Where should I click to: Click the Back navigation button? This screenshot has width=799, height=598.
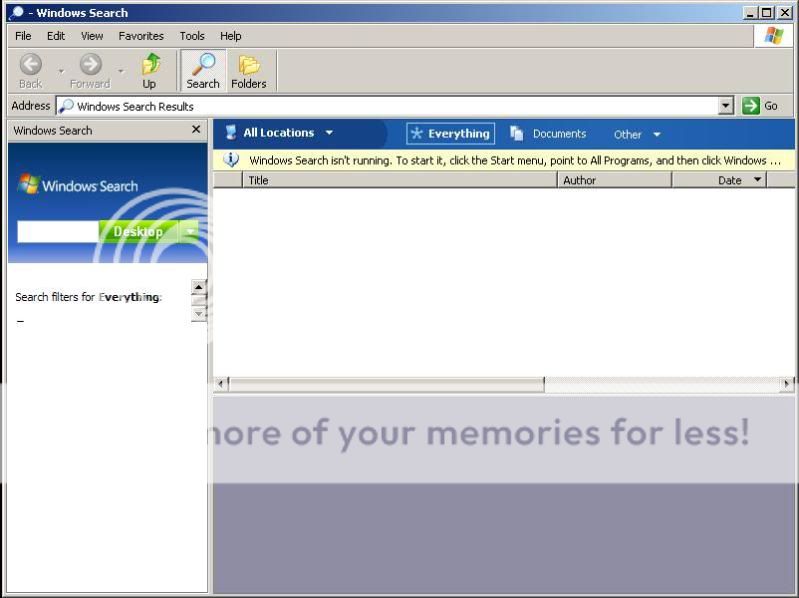click(x=31, y=71)
